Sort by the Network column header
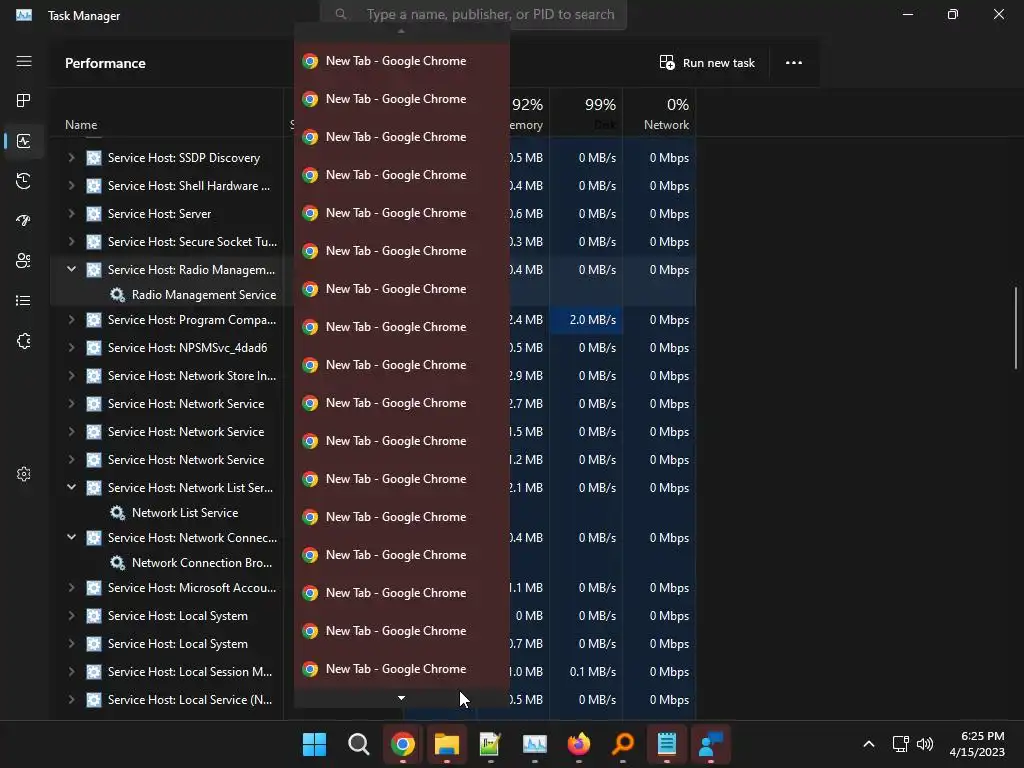 coord(659,114)
